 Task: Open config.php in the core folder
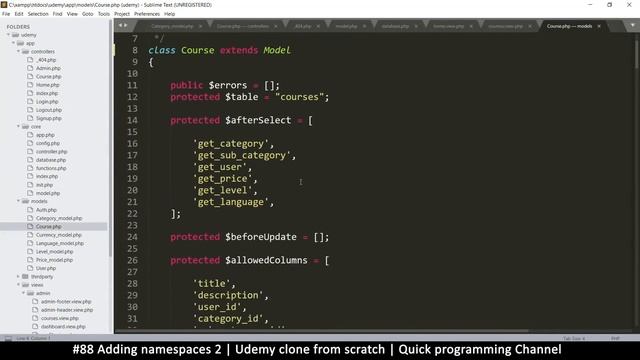pyautogui.click(x=47, y=143)
